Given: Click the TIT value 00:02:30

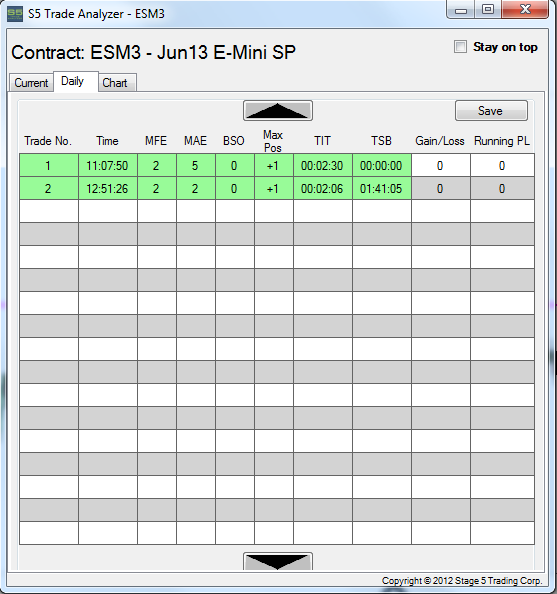Looking at the screenshot, I should 323,166.
